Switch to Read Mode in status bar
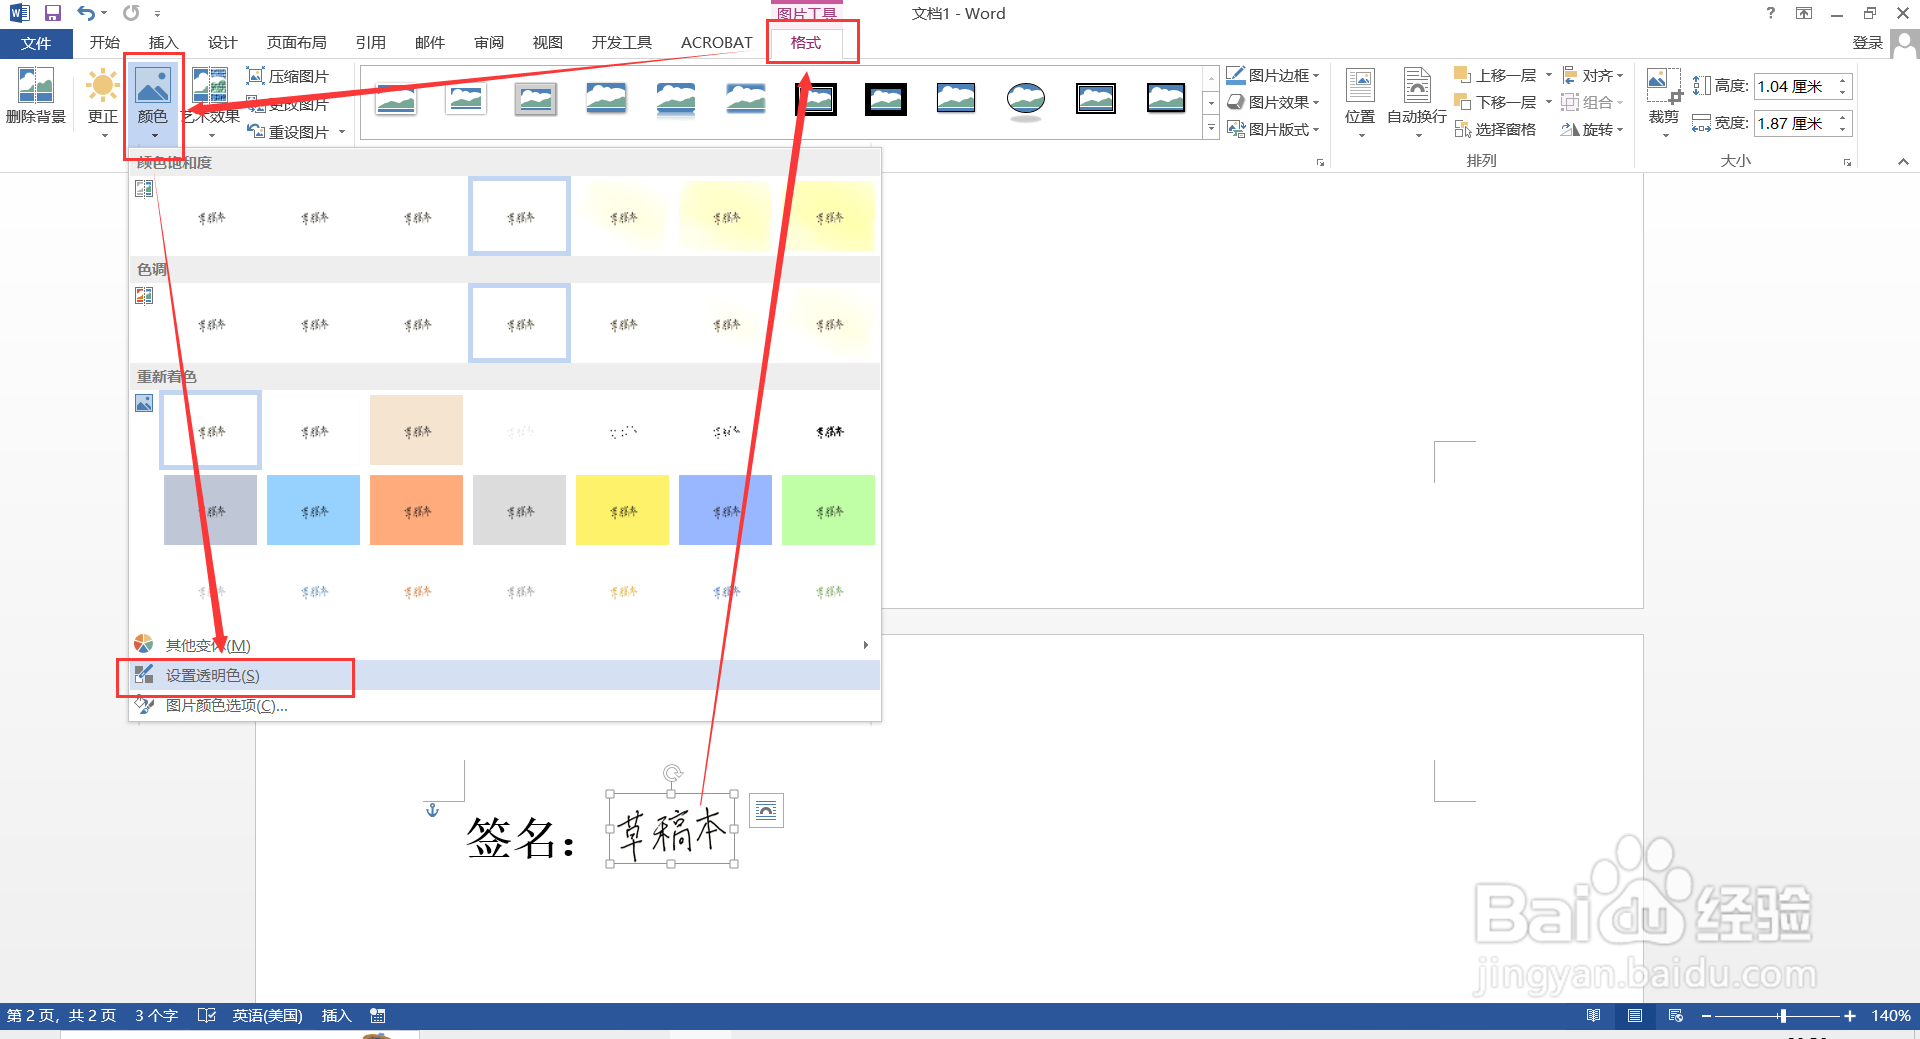The height and width of the screenshot is (1039, 1920). point(1594,1015)
